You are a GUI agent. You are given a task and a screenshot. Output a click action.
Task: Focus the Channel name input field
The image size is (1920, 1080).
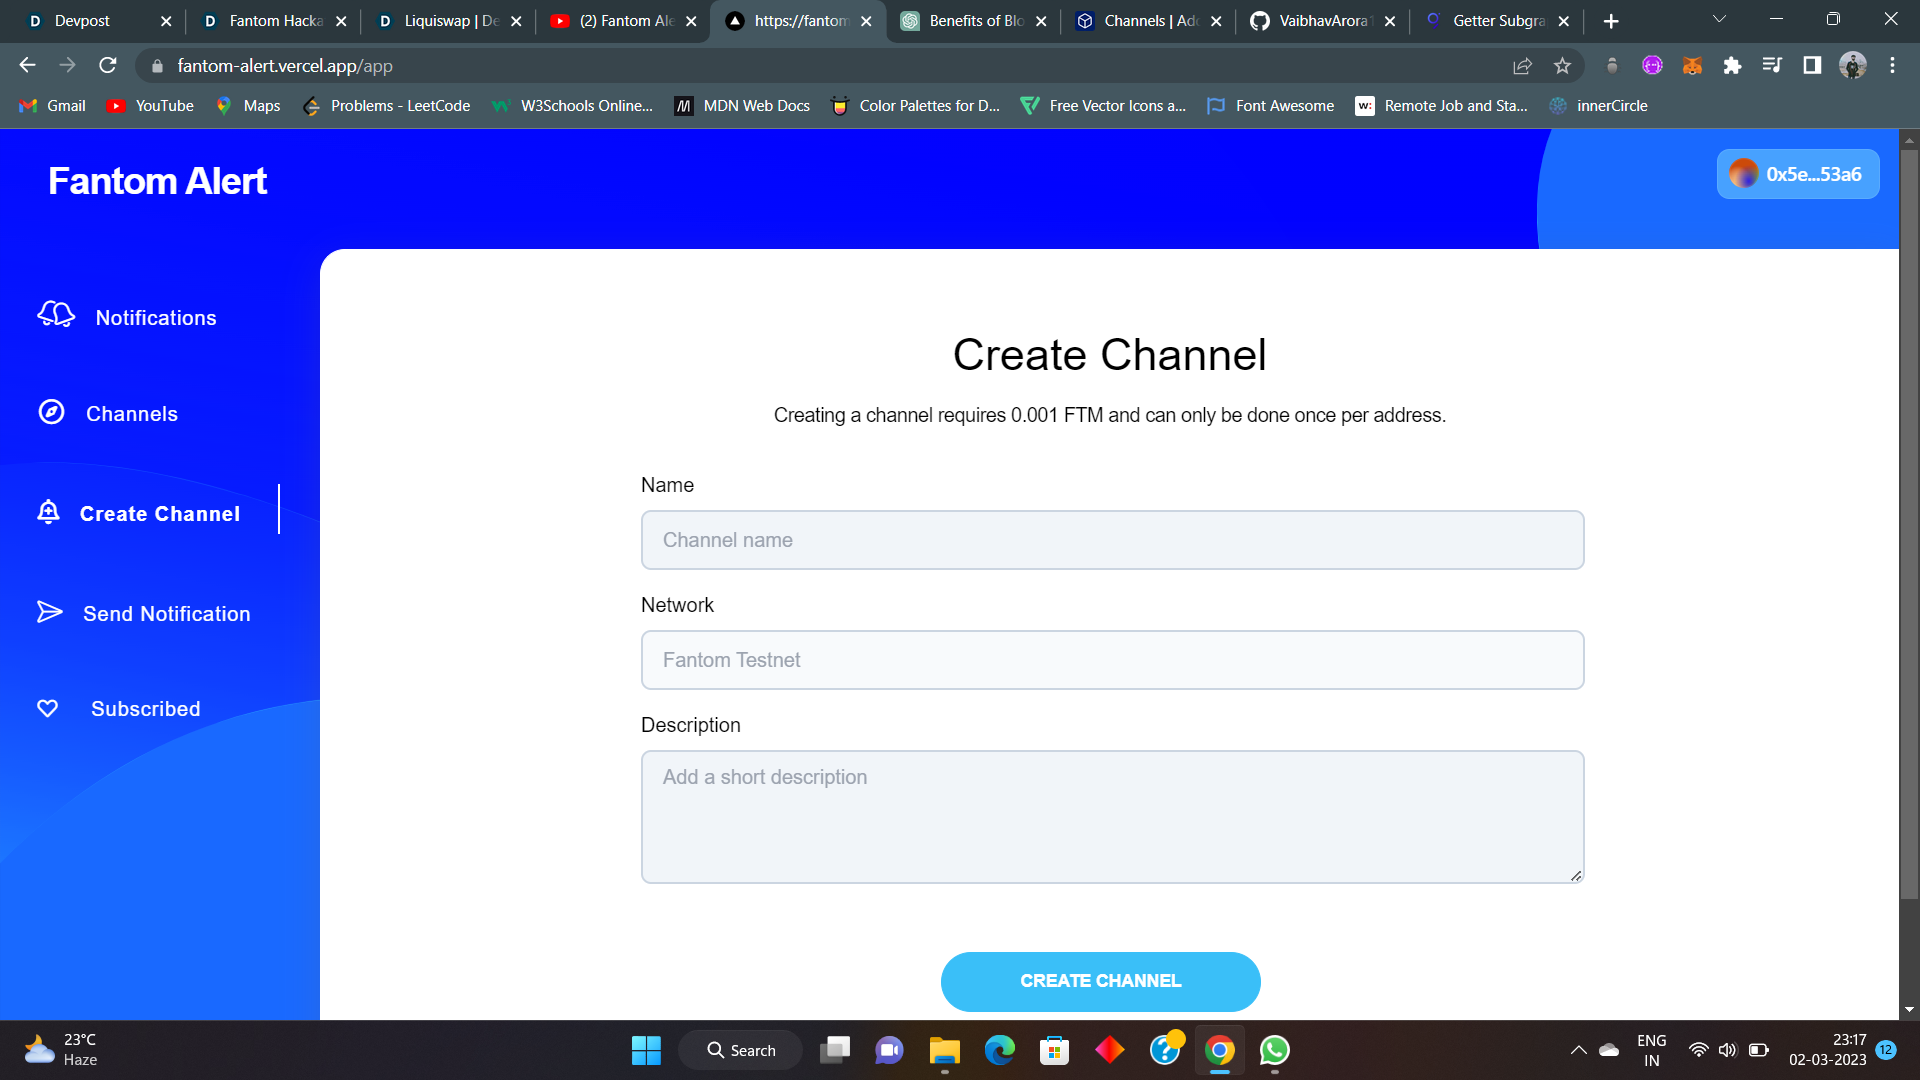pyautogui.click(x=1112, y=540)
